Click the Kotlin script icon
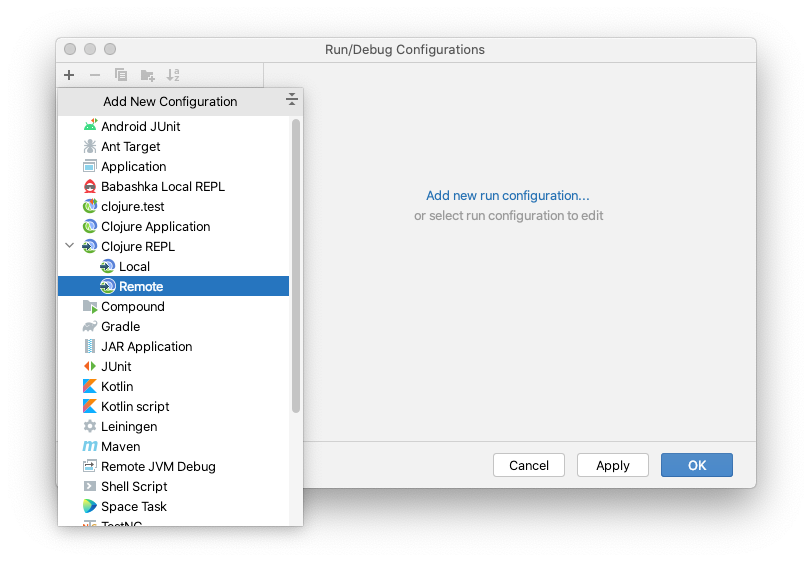Screen dimensions: 812x562 [x=90, y=406]
